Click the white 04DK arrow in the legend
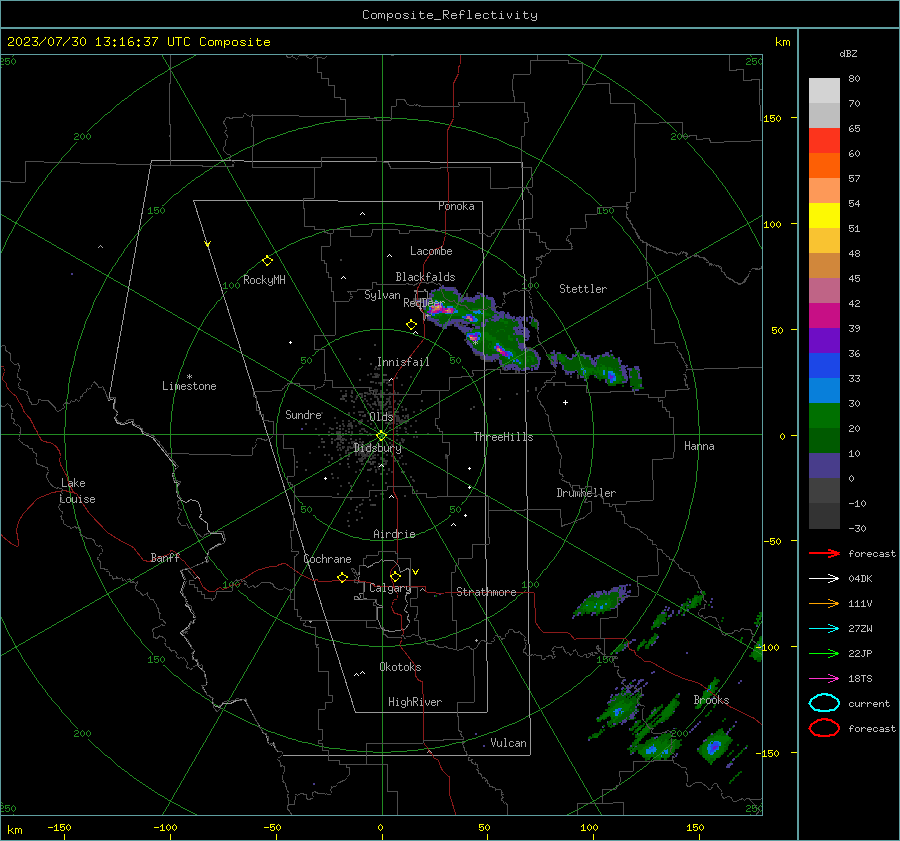The height and width of the screenshot is (841, 900). tap(824, 579)
